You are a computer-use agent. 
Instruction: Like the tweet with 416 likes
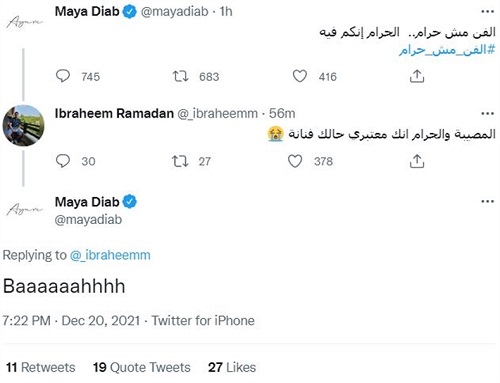(300, 76)
